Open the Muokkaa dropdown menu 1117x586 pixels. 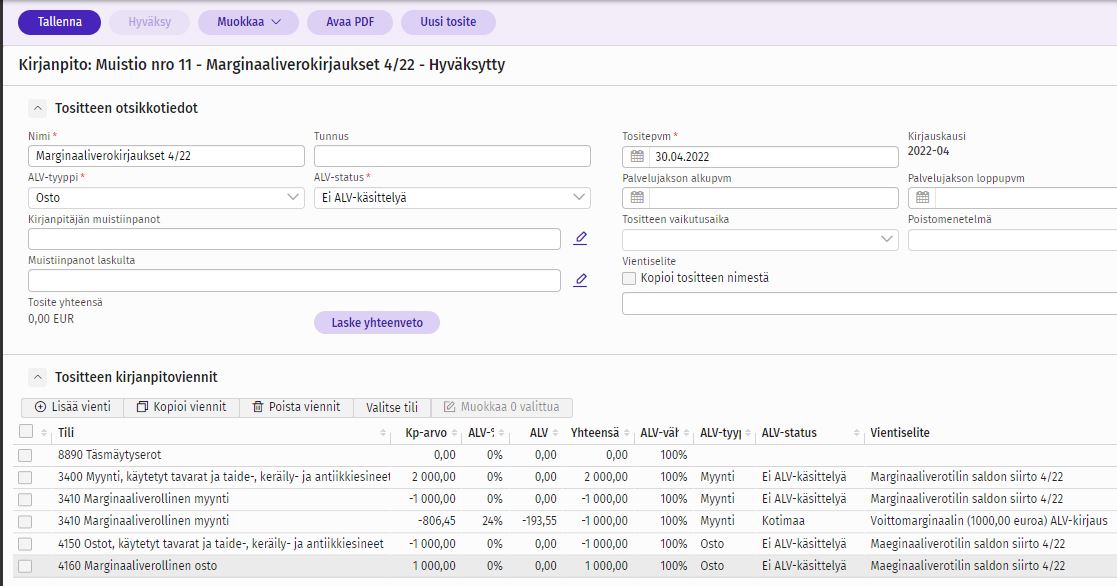(x=249, y=22)
